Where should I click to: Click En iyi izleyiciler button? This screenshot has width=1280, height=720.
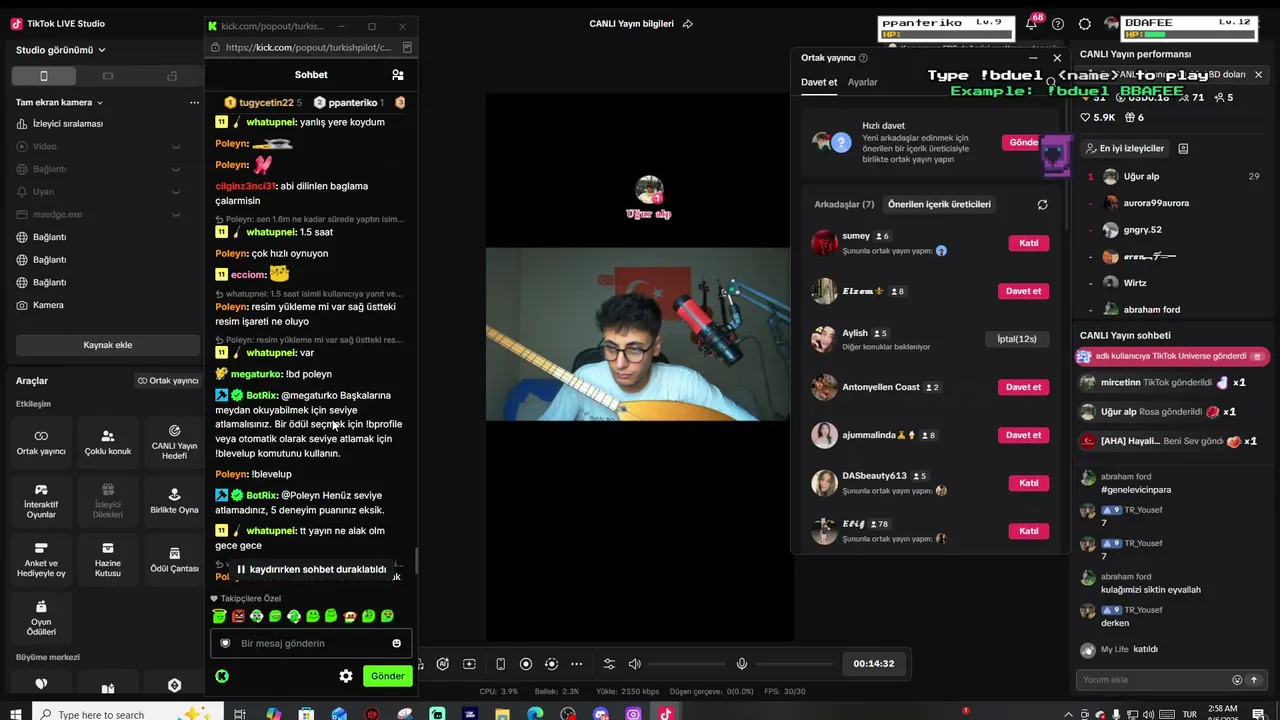tap(1124, 148)
